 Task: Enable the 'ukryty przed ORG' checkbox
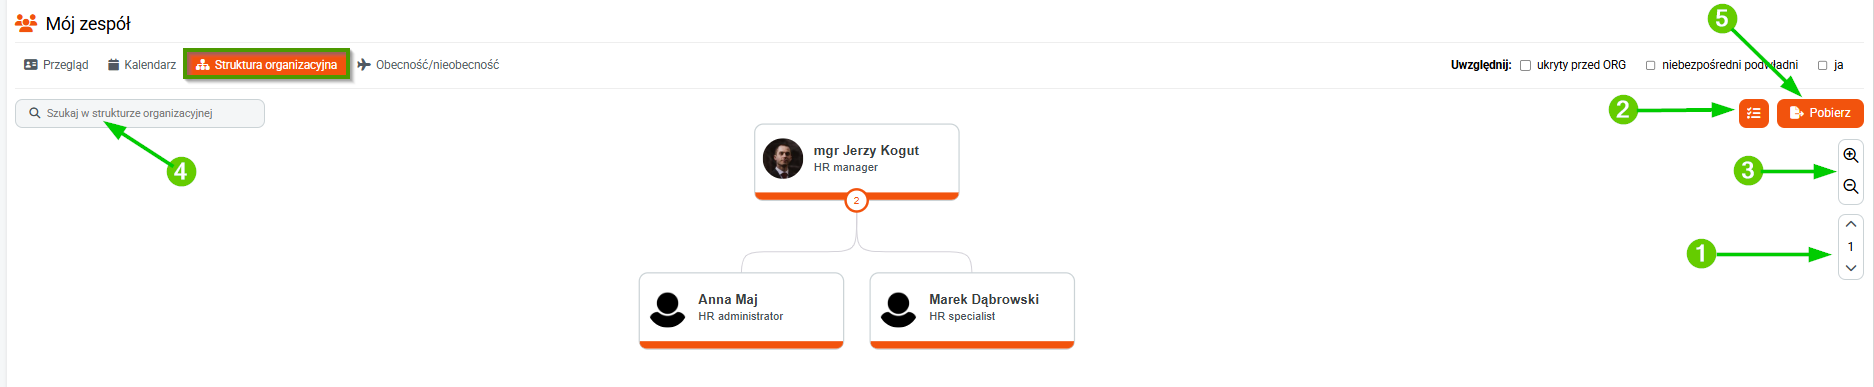pyautogui.click(x=1525, y=65)
